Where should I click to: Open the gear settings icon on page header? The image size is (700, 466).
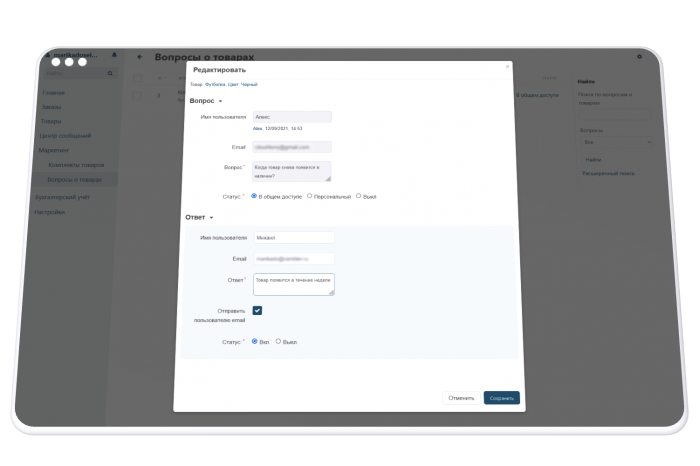click(639, 57)
